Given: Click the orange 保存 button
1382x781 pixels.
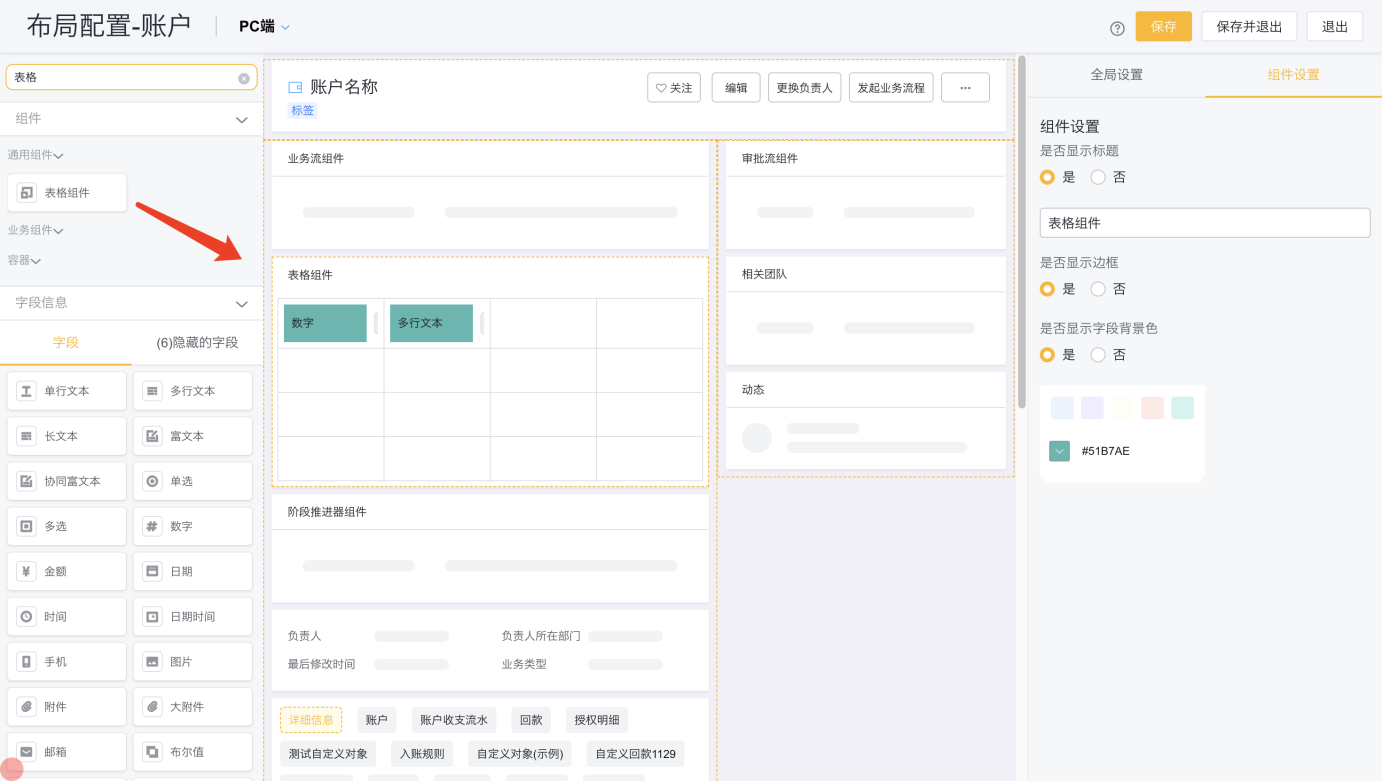Looking at the screenshot, I should [x=1163, y=27].
